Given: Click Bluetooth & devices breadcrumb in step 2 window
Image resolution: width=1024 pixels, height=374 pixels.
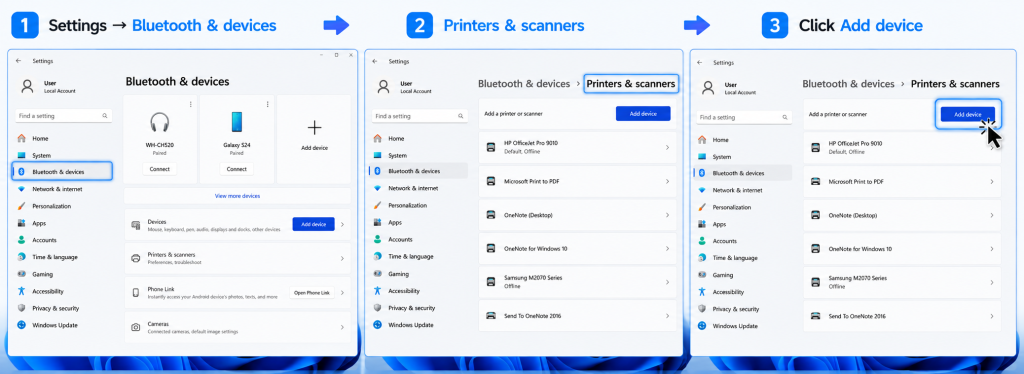Looking at the screenshot, I should tap(524, 84).
